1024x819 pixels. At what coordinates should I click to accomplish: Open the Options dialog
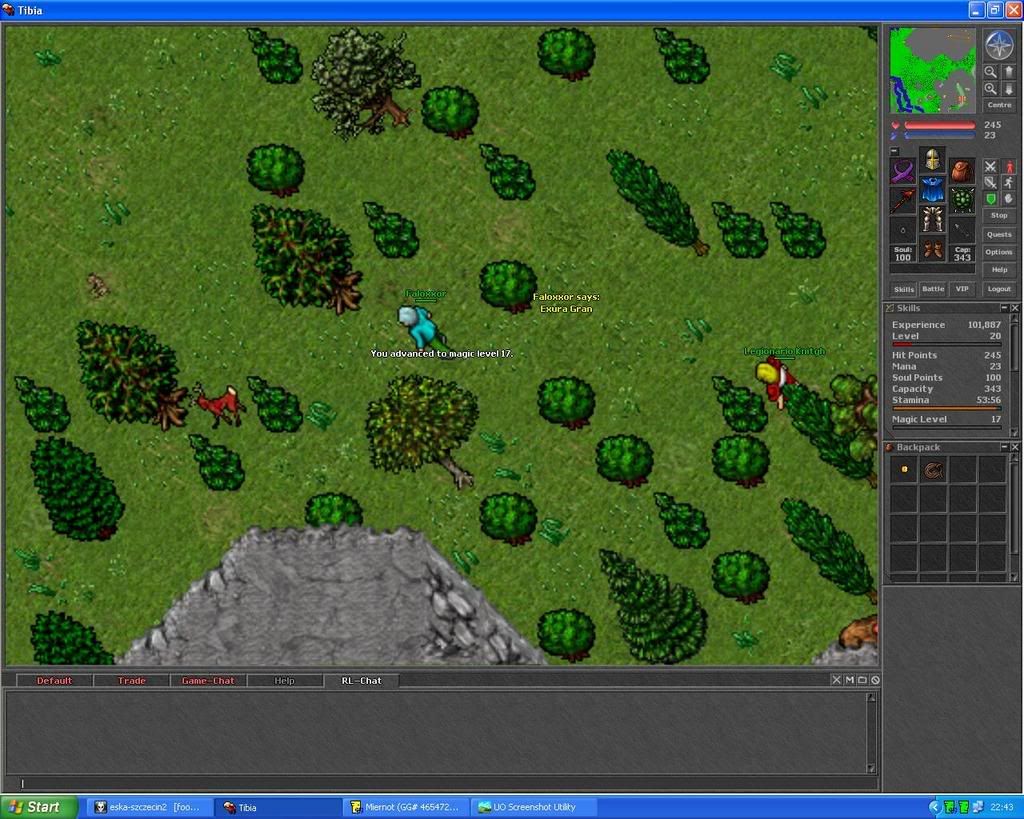999,252
